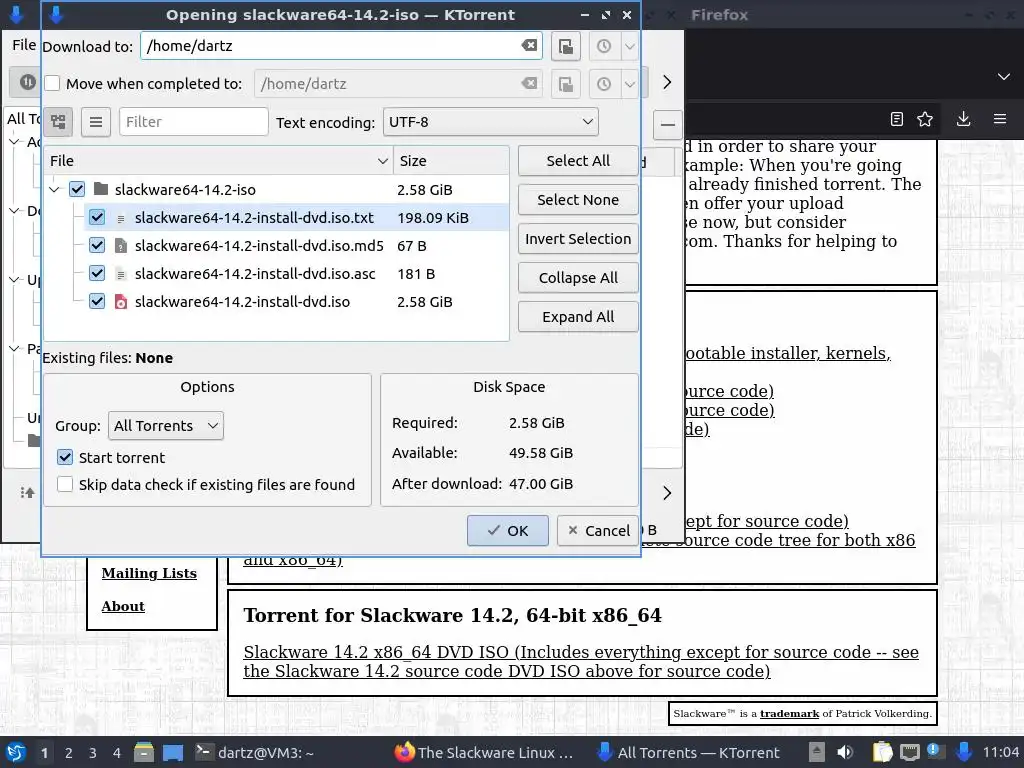Open Firefox downloads panel

963,119
